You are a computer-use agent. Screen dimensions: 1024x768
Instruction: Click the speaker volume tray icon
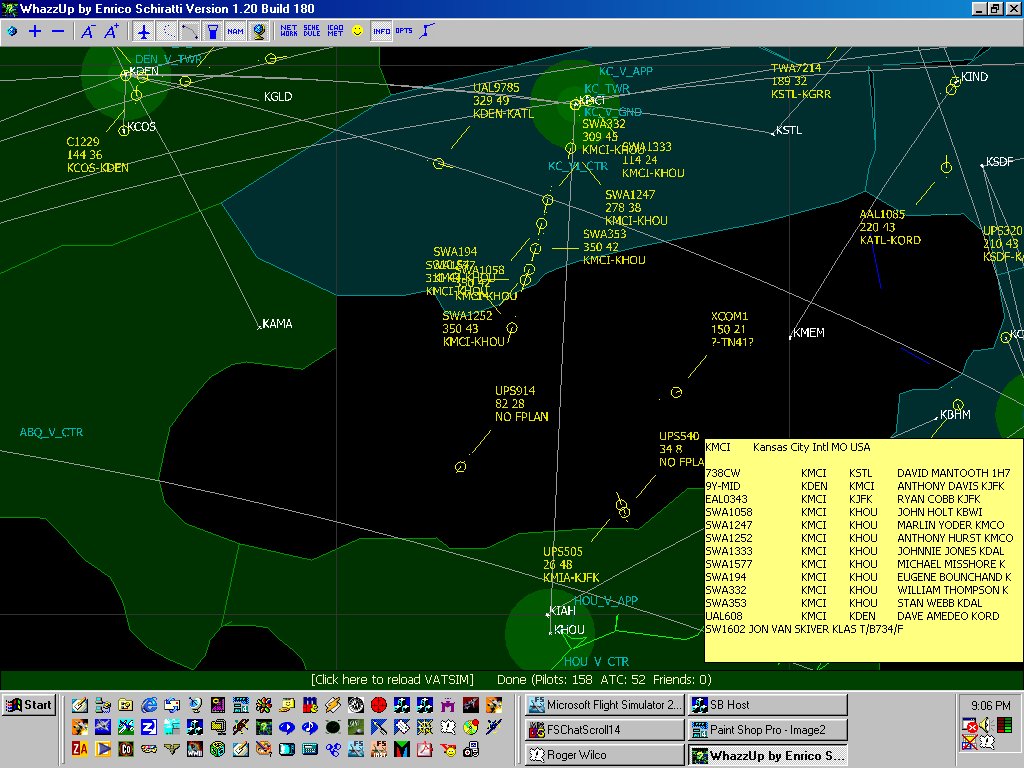[987, 725]
